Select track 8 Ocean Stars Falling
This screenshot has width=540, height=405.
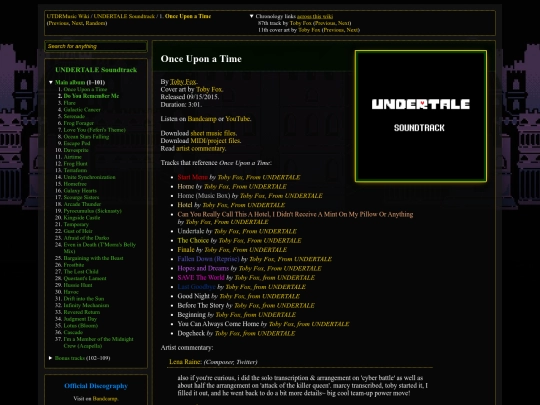86,137
